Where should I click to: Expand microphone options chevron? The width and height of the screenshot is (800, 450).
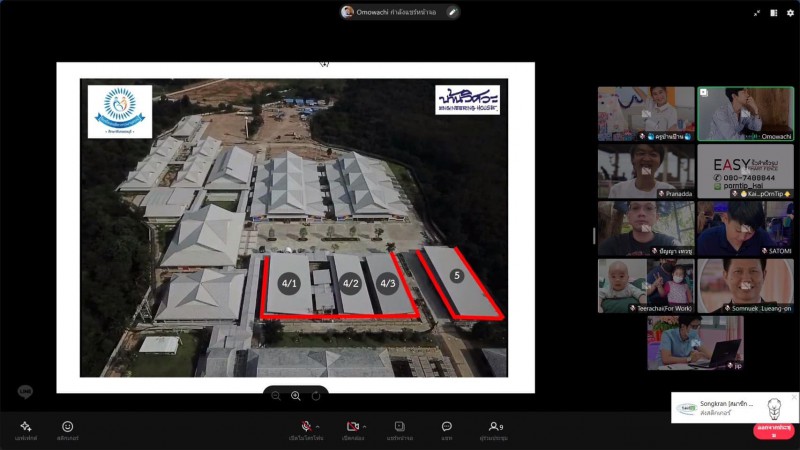tap(318, 427)
